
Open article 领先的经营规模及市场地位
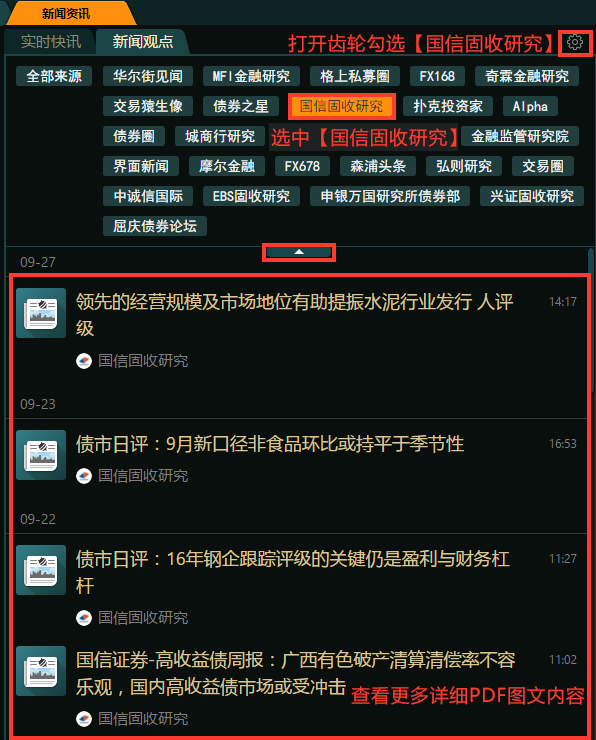click(294, 314)
